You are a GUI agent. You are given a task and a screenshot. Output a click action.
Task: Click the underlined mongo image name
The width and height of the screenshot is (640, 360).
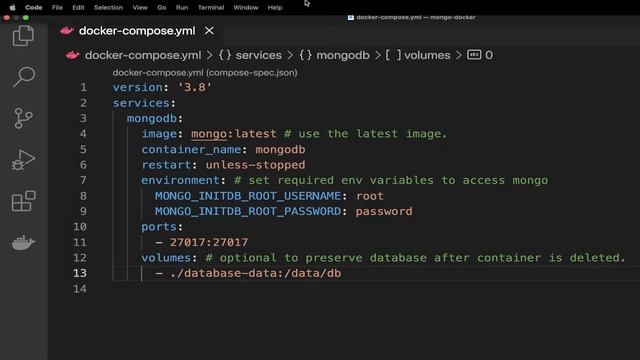(209, 134)
